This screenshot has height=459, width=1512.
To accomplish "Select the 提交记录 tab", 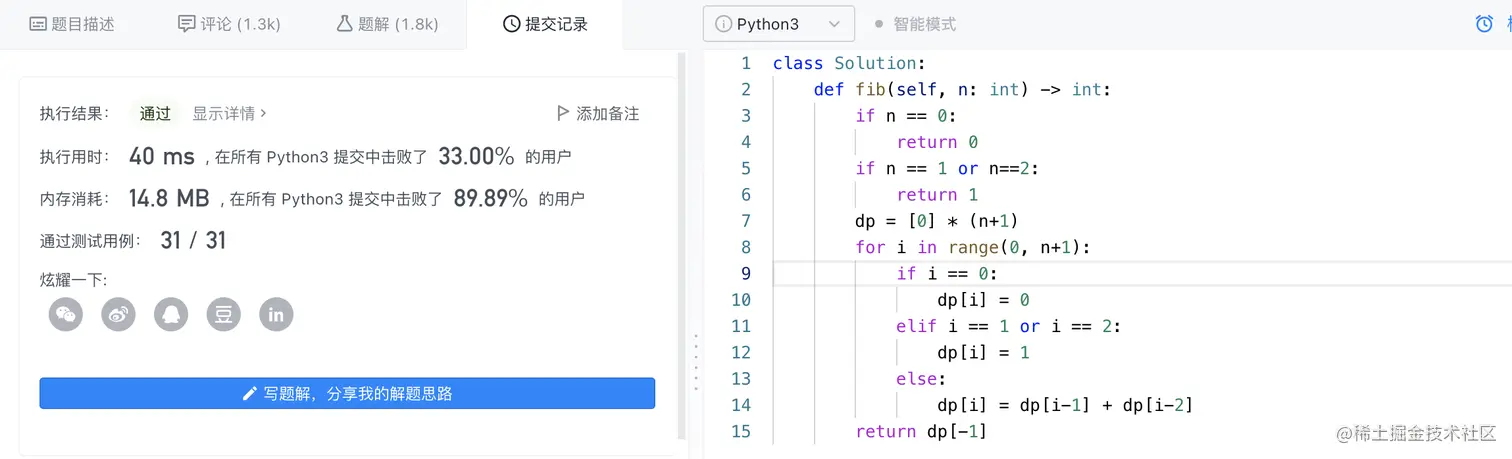I will pyautogui.click(x=545, y=24).
